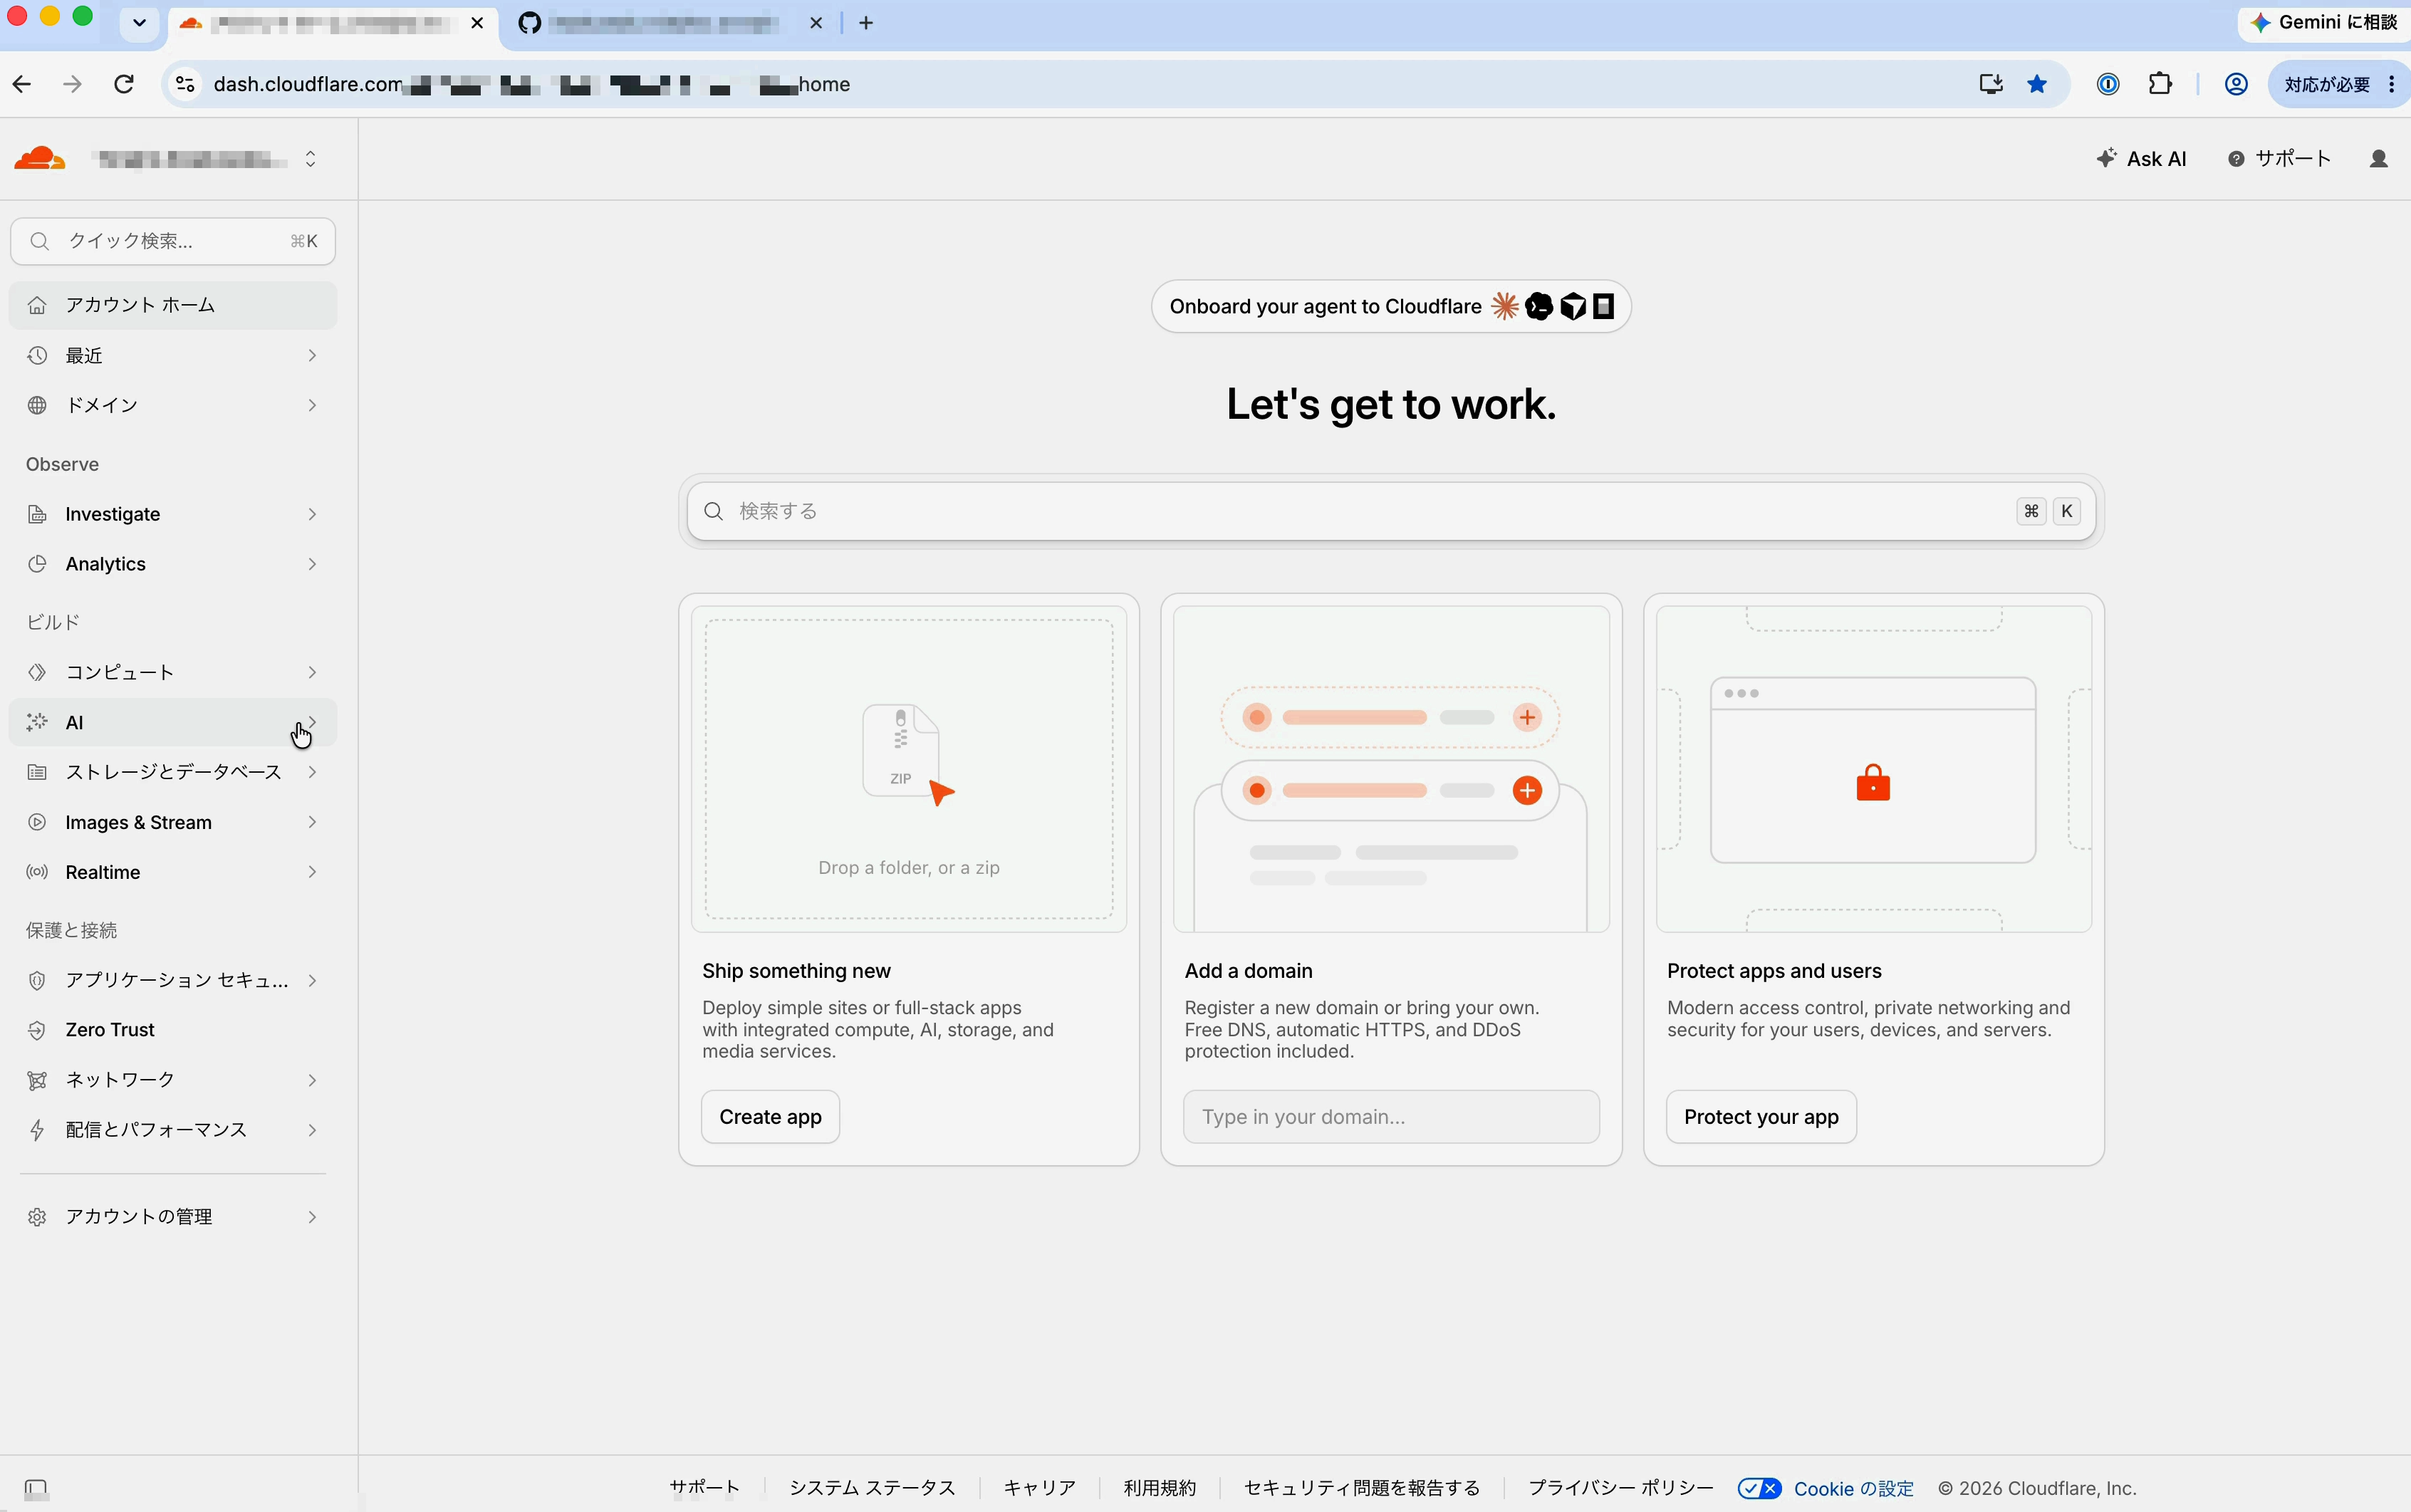The image size is (2411, 1512).
Task: Open the account switcher chevron
Action: point(311,159)
